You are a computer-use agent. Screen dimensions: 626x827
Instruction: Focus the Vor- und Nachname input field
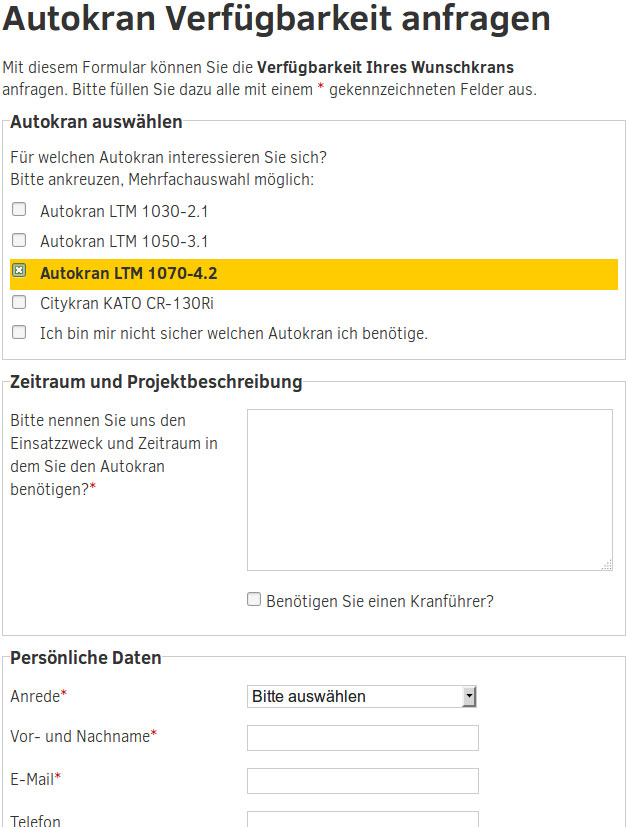(362, 738)
